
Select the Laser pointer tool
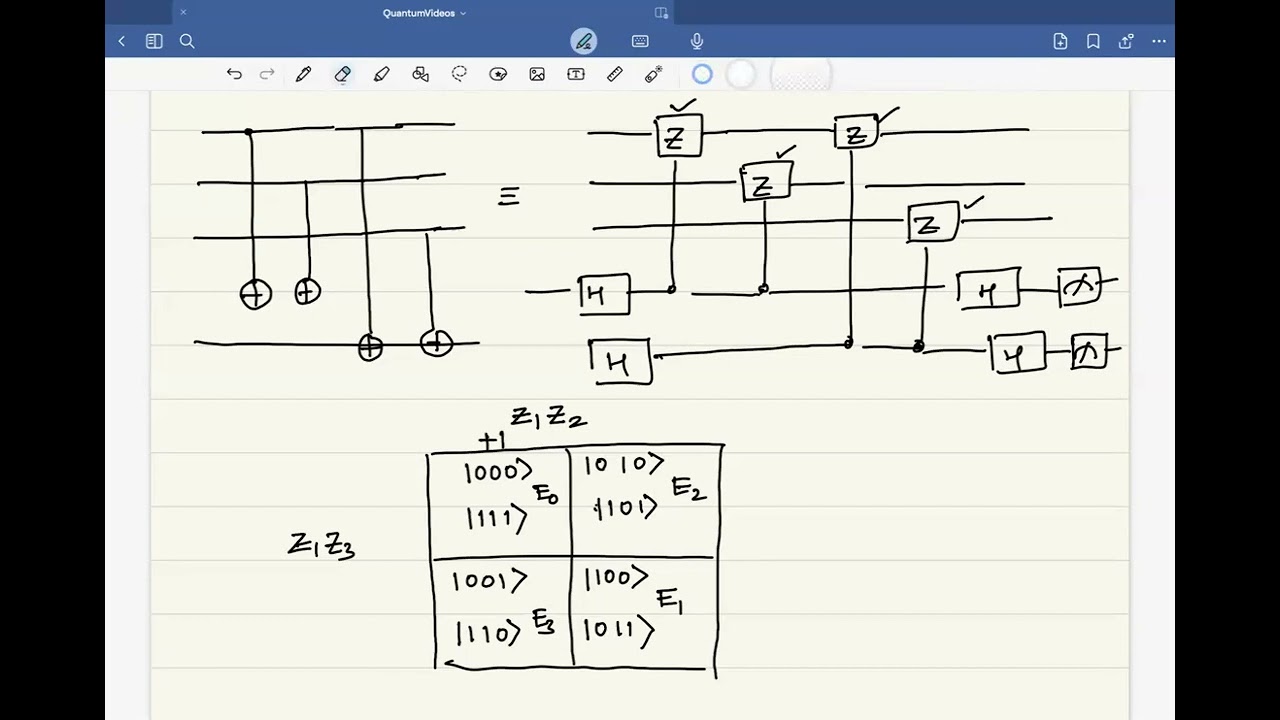click(x=654, y=74)
